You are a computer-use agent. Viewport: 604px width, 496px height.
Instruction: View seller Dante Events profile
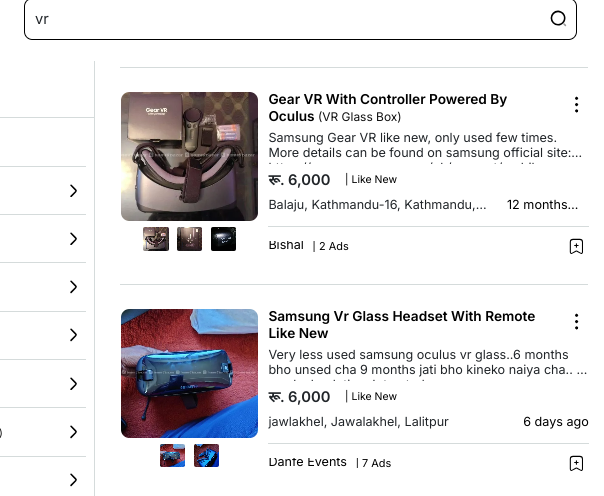pyautogui.click(x=307, y=462)
